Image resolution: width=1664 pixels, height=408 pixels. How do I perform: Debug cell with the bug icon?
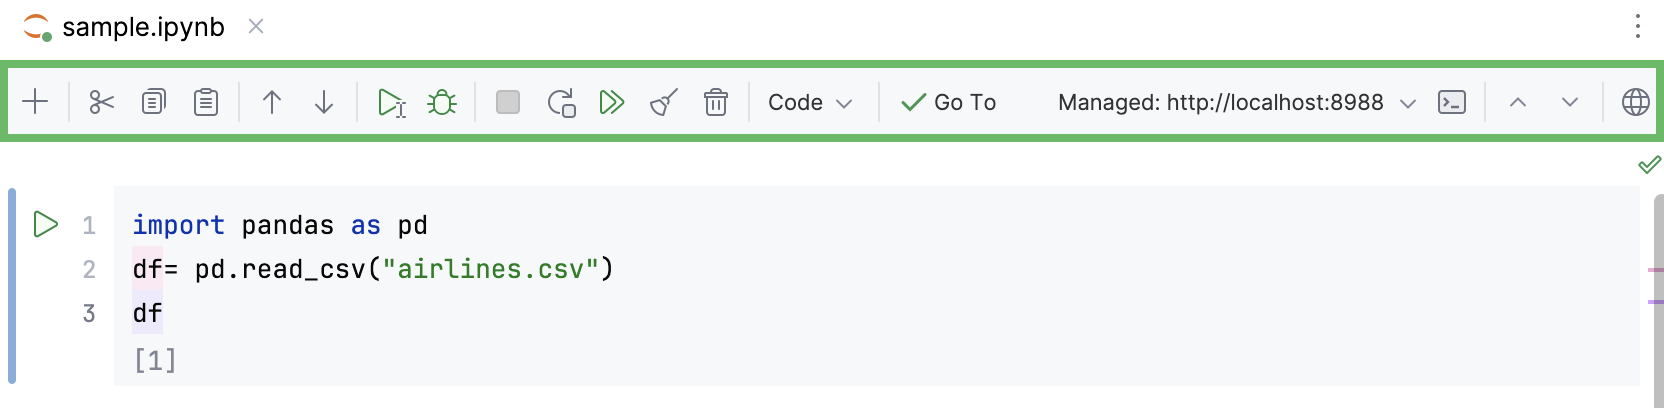(x=442, y=102)
